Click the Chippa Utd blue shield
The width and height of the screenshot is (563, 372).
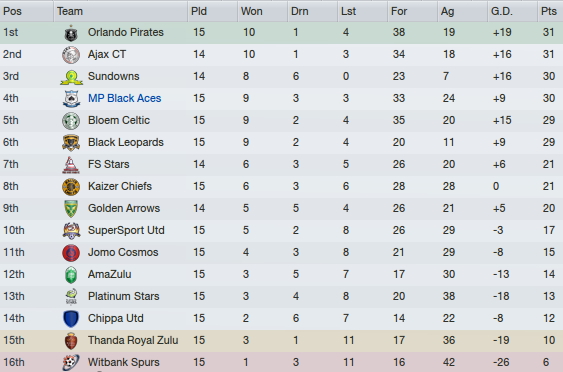pos(71,318)
